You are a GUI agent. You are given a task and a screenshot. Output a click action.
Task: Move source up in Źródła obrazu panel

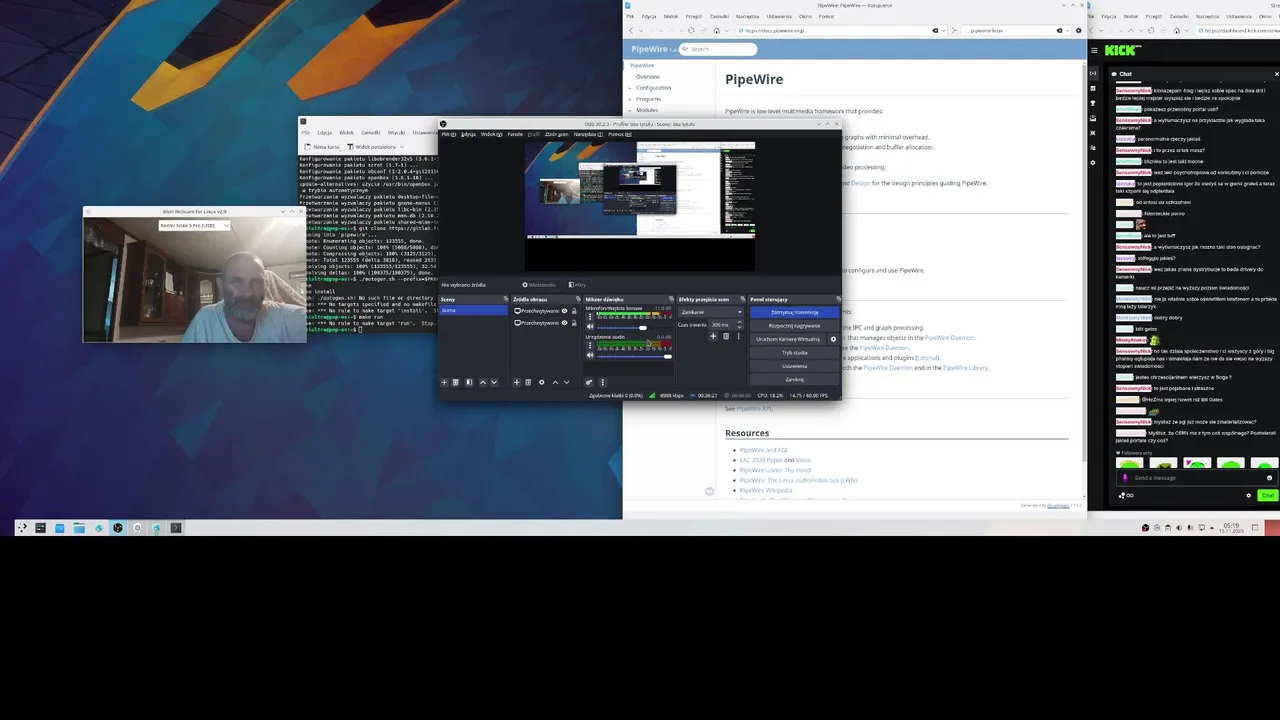coord(555,382)
